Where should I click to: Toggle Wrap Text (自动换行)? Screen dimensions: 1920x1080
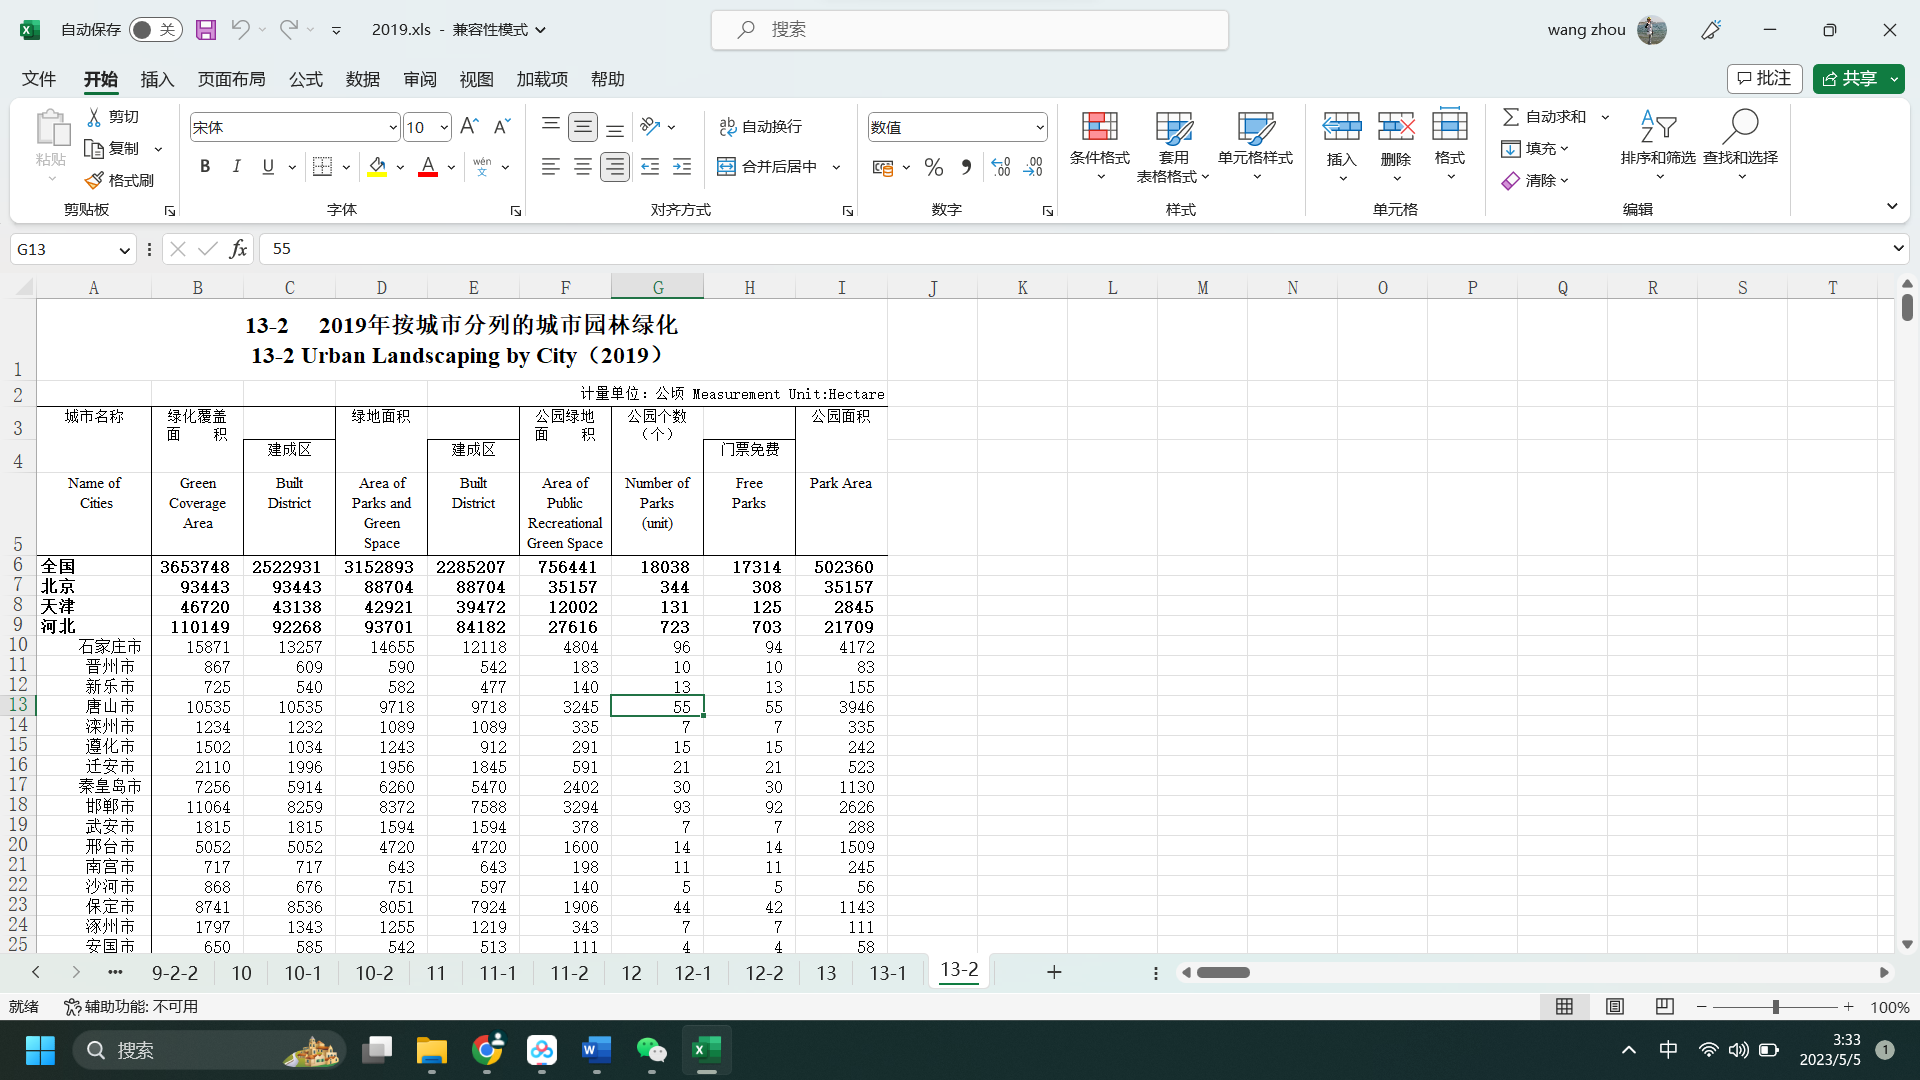(x=760, y=127)
